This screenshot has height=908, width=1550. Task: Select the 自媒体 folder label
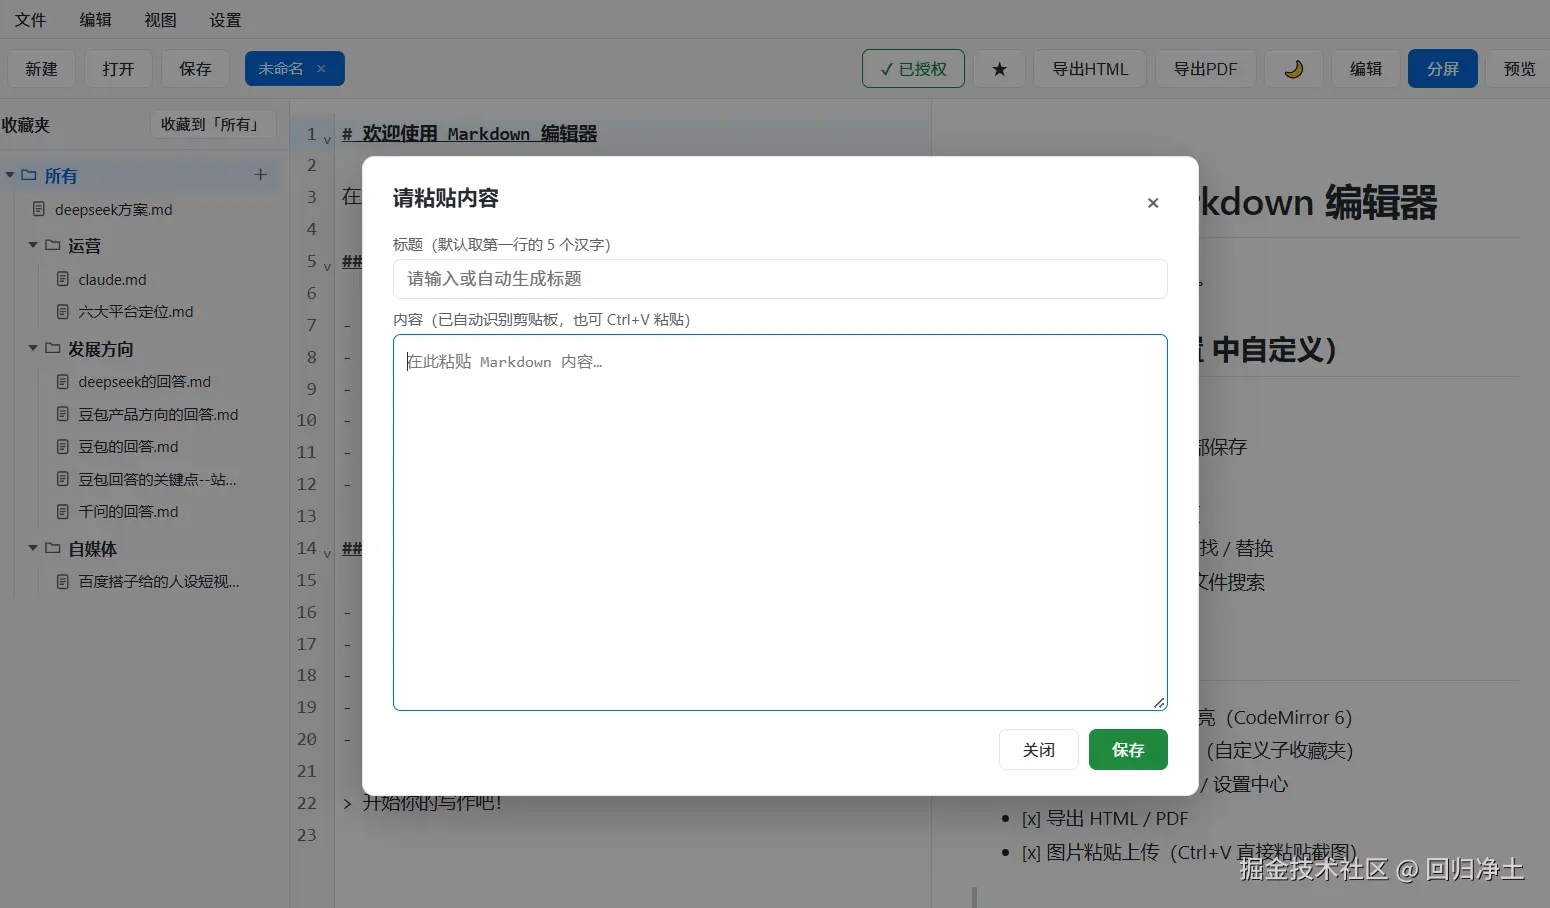tap(92, 549)
